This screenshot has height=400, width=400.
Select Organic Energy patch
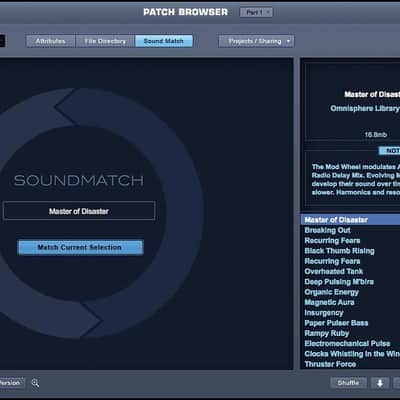pyautogui.click(x=350, y=292)
